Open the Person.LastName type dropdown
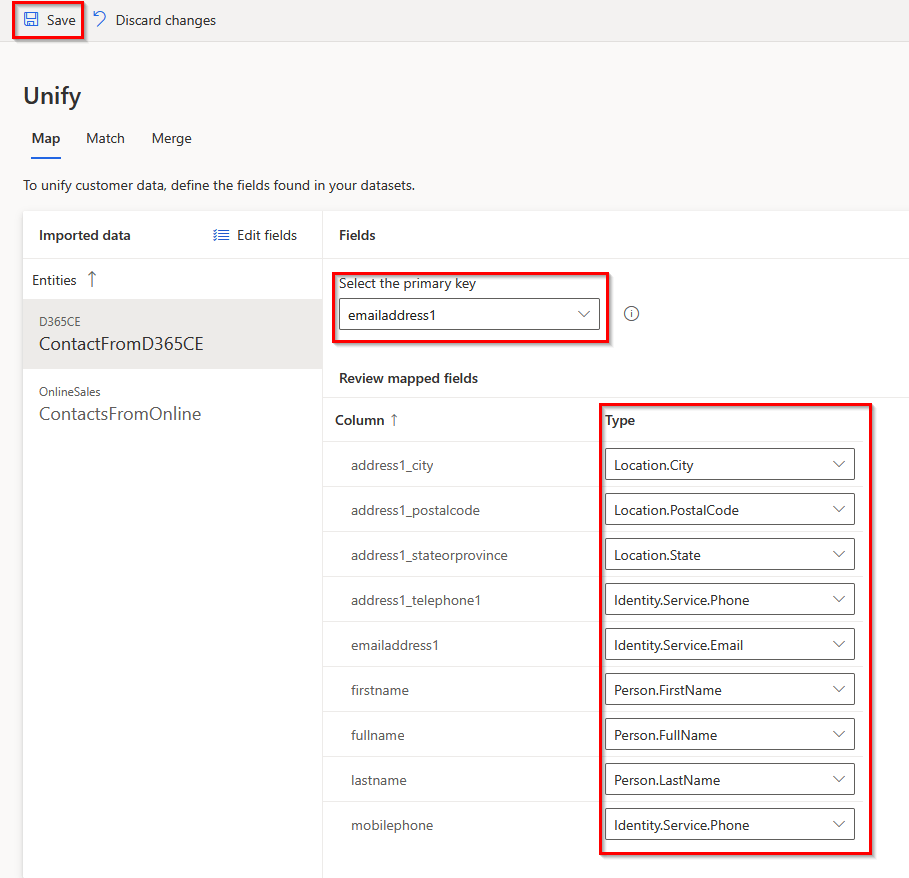 coord(729,780)
